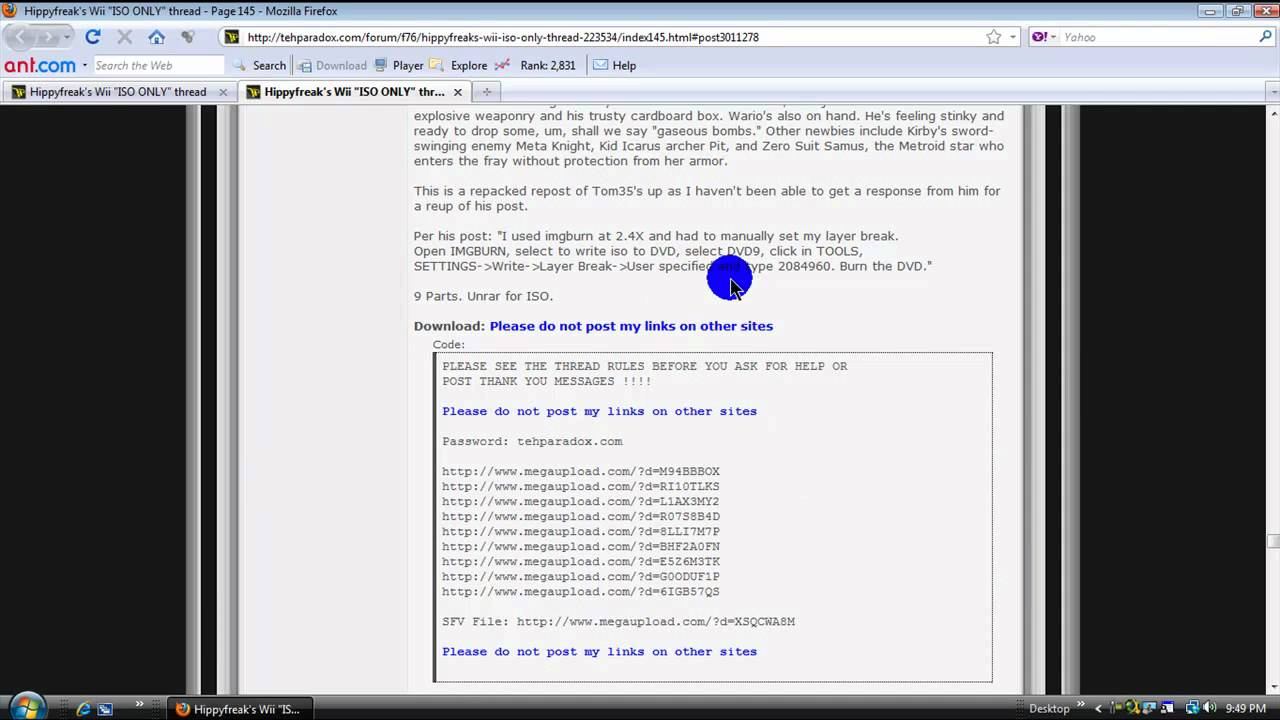
Task: Open the network icon in system tray
Action: (x=1192, y=709)
